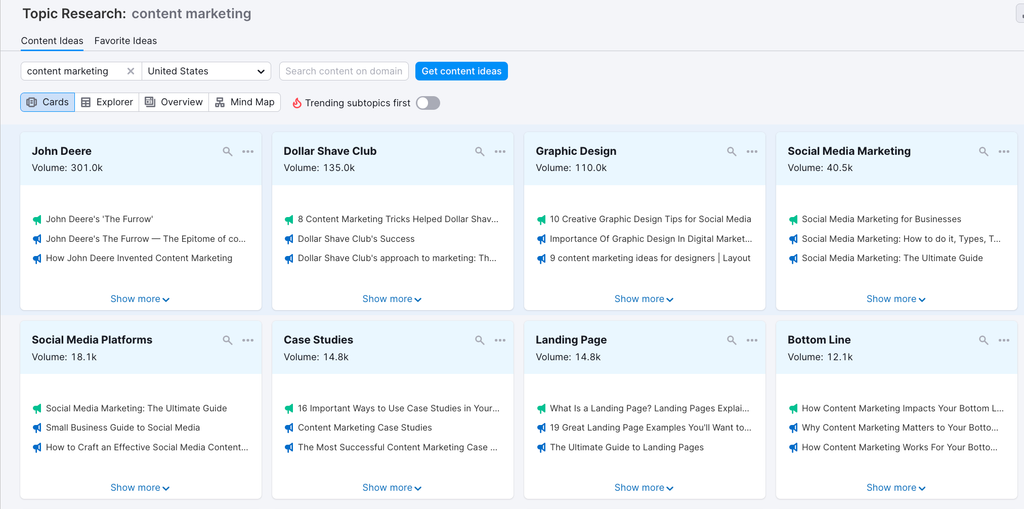1024x509 pixels.
Task: Select the Cards view
Action: (48, 102)
